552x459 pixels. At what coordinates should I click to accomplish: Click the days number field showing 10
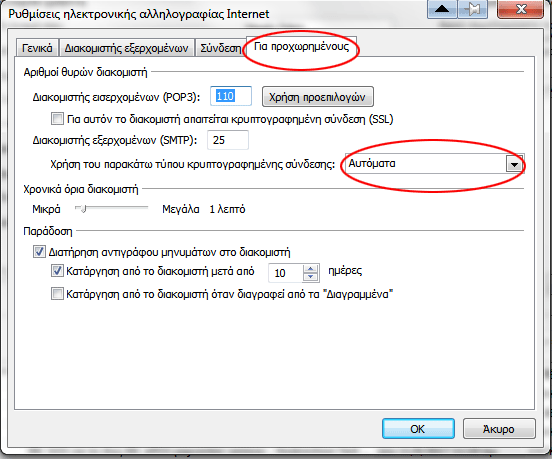pos(286,273)
